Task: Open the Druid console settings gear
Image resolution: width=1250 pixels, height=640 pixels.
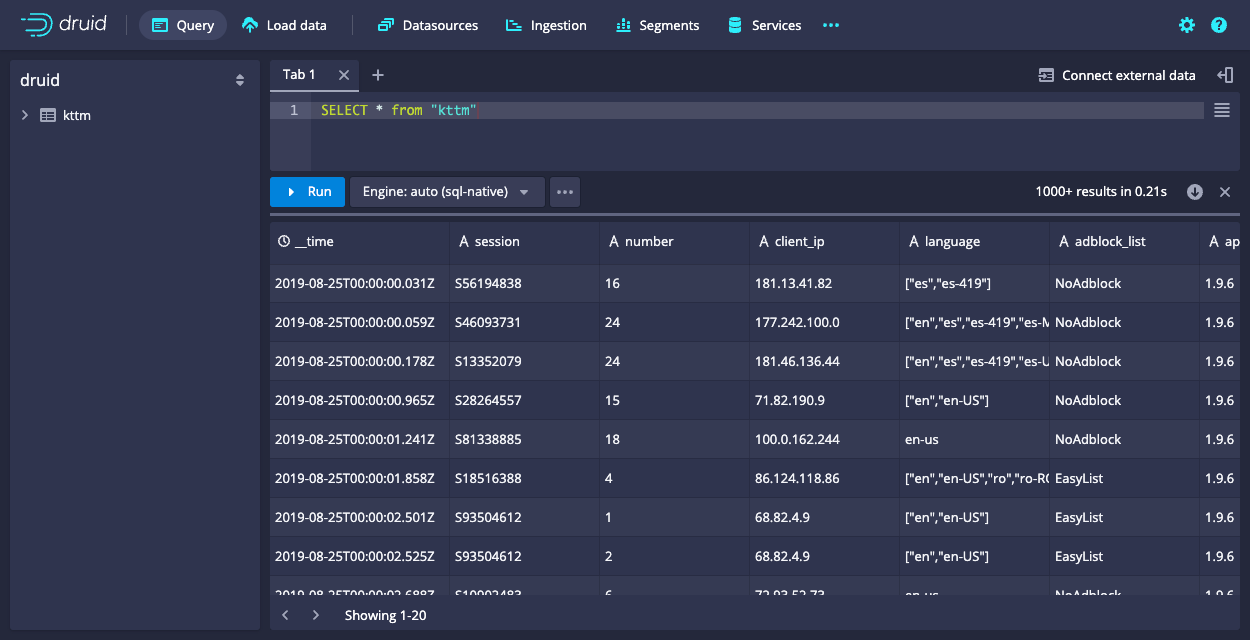Action: coord(1186,25)
